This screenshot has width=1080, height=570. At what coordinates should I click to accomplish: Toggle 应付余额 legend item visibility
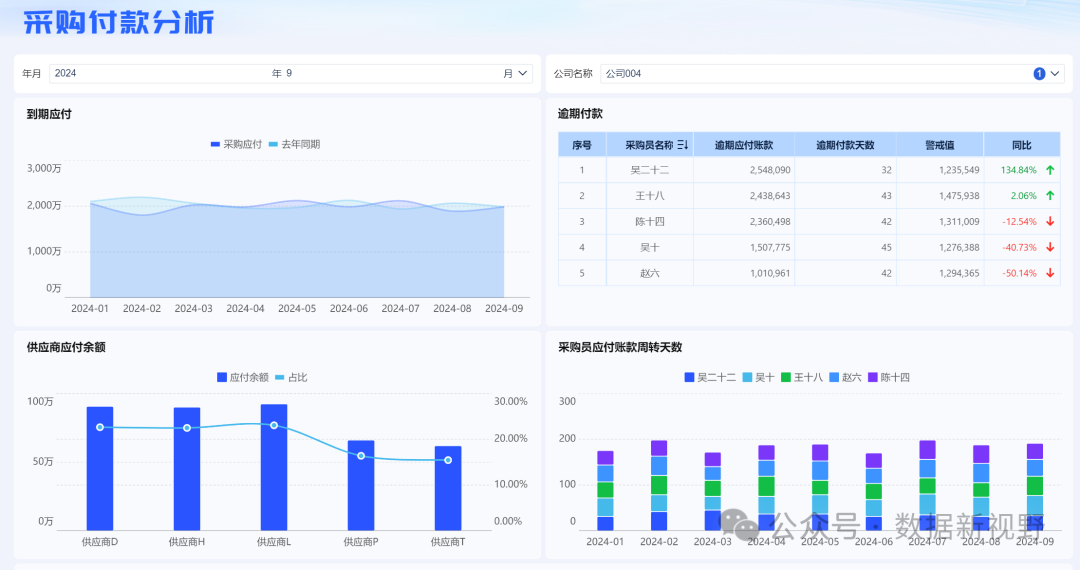[242, 378]
